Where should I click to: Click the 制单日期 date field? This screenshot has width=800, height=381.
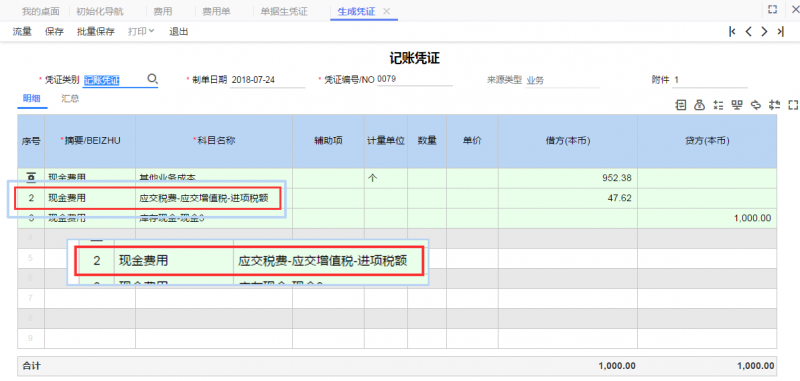(x=267, y=80)
